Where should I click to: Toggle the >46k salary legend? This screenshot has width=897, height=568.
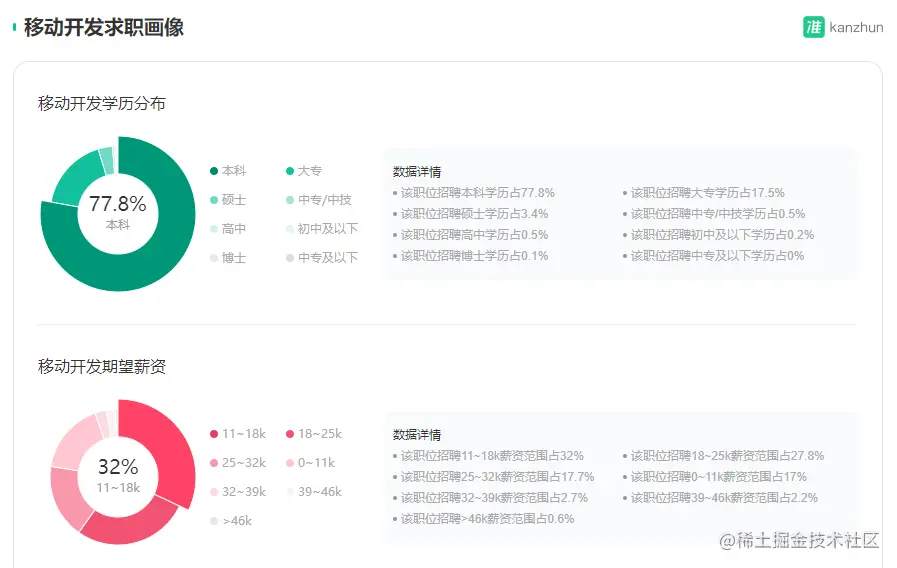tap(231, 521)
